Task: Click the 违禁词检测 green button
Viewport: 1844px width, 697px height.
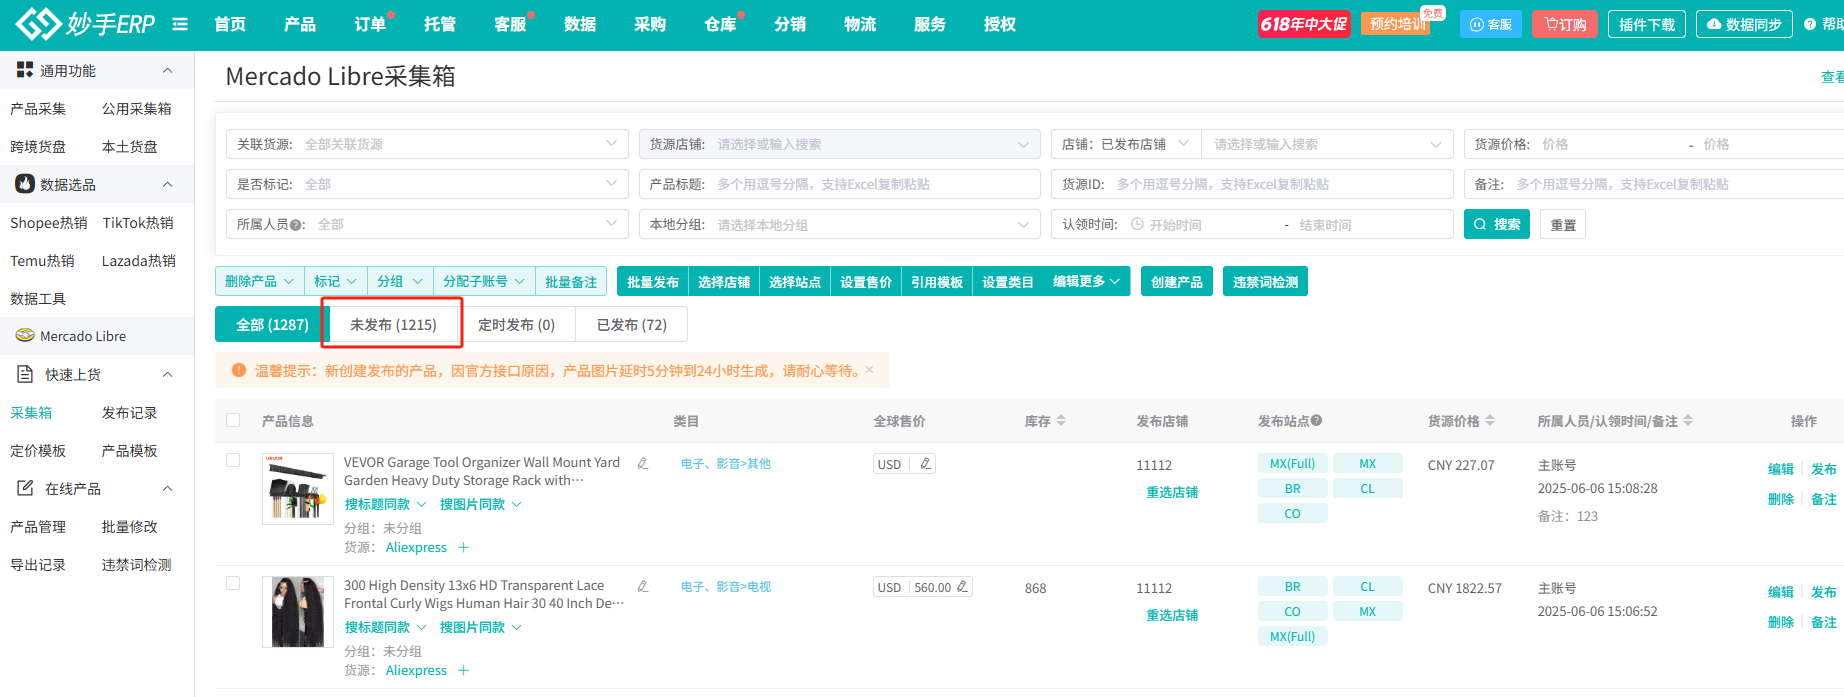Action: click(x=1265, y=282)
